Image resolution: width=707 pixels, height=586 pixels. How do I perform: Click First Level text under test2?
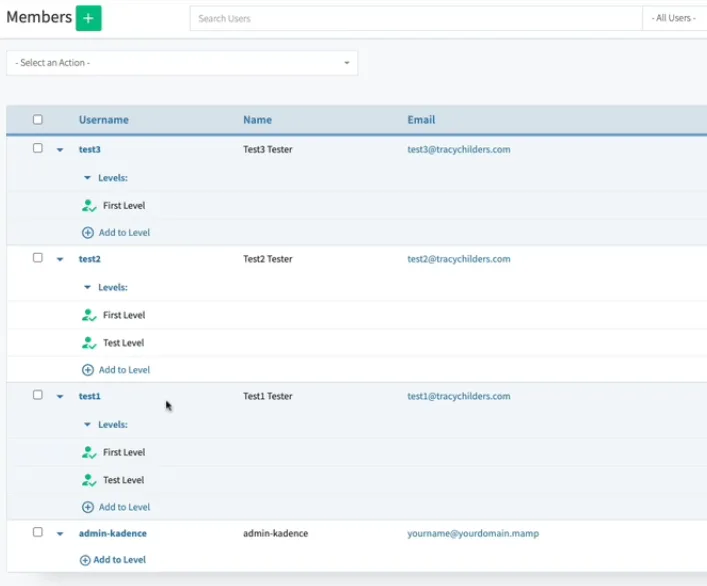pos(124,315)
